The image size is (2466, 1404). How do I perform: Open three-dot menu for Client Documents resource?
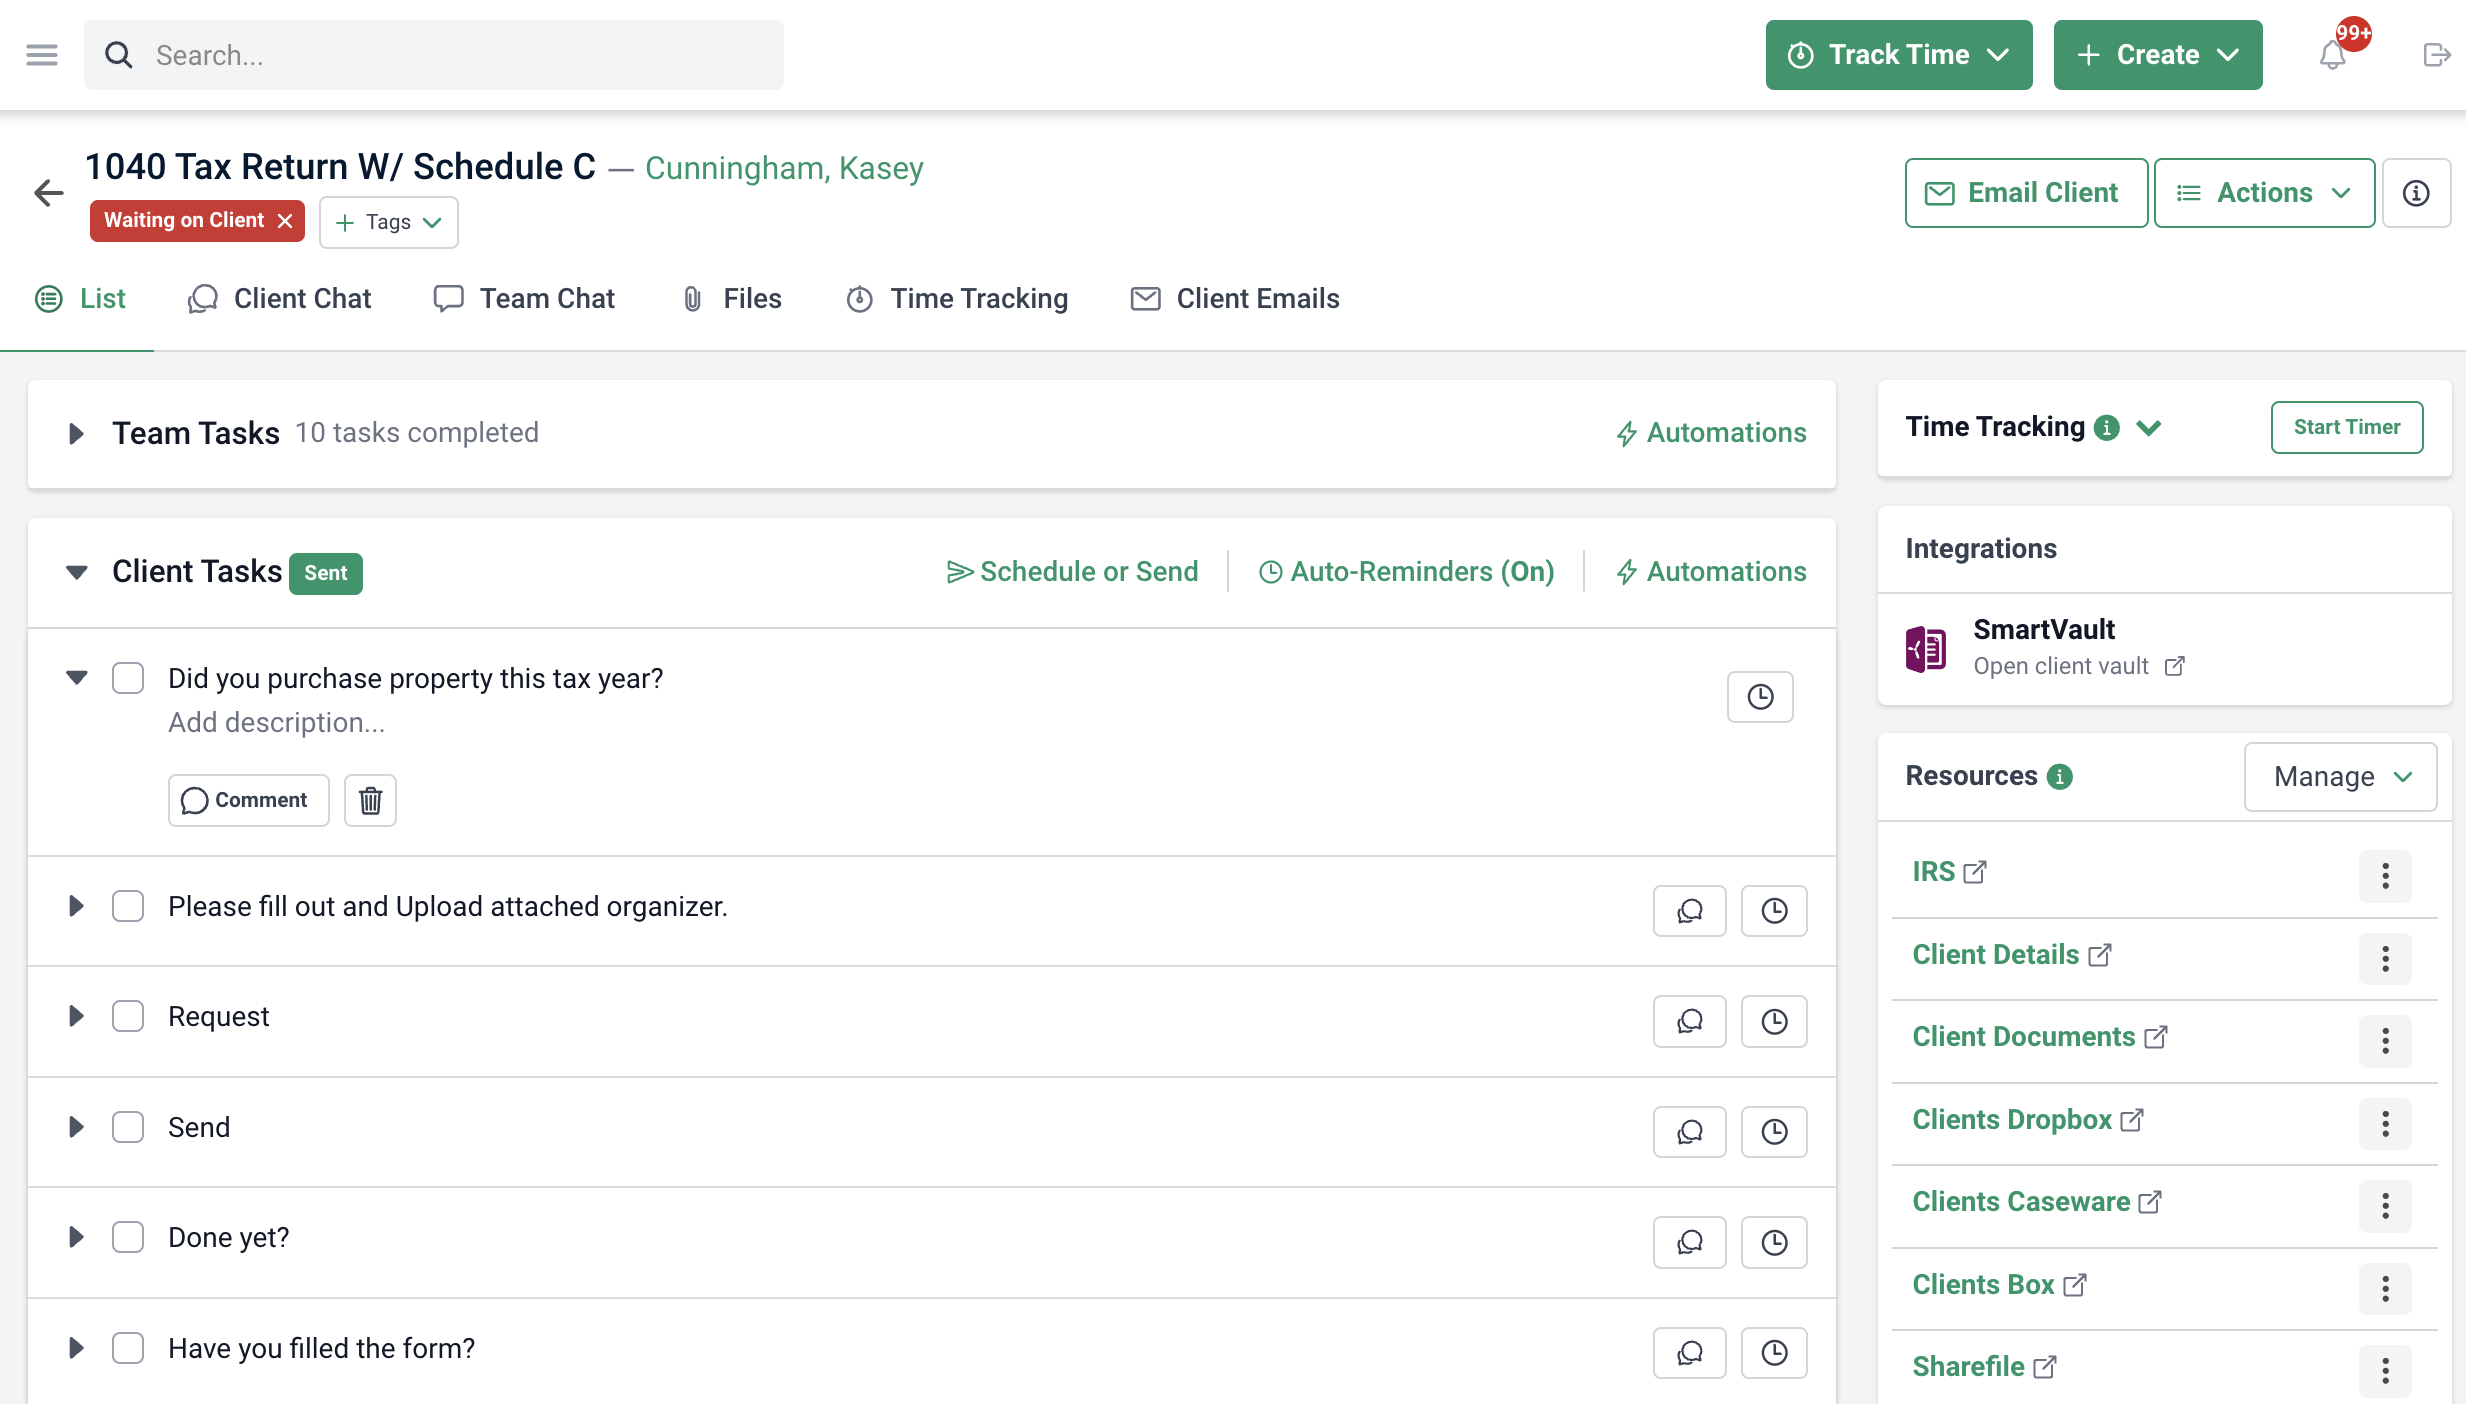(2385, 1041)
